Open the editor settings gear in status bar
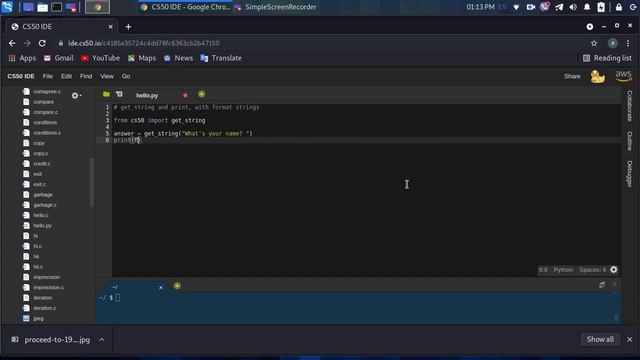The height and width of the screenshot is (360, 640). (613, 270)
